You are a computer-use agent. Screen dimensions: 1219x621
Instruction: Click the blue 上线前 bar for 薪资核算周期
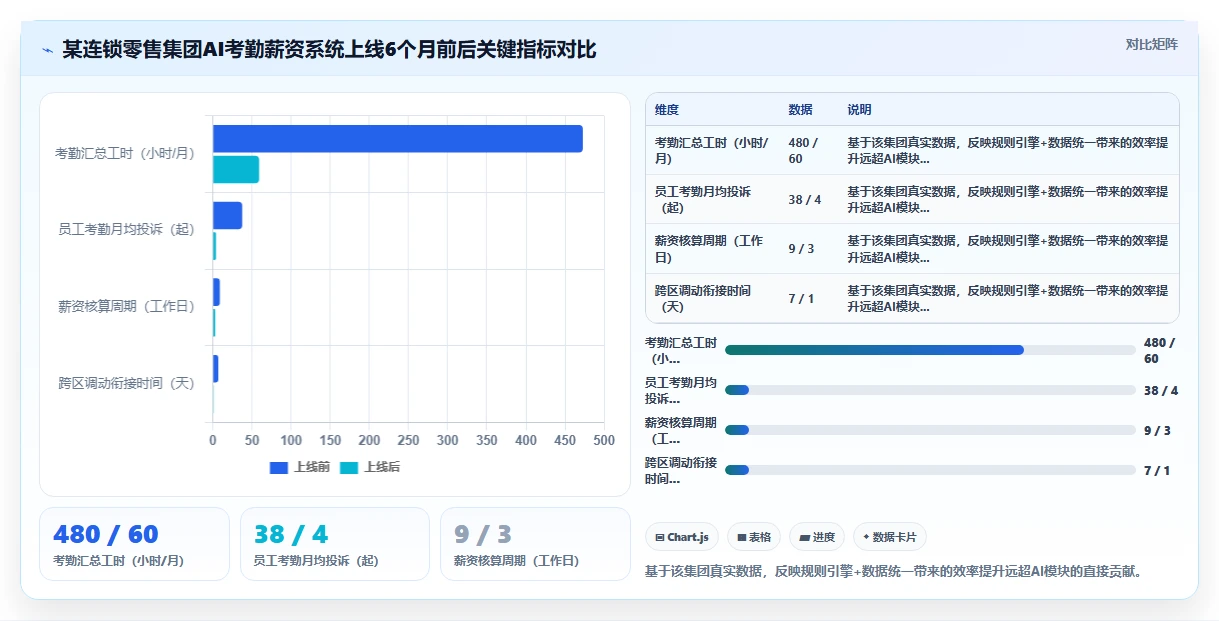pos(216,292)
